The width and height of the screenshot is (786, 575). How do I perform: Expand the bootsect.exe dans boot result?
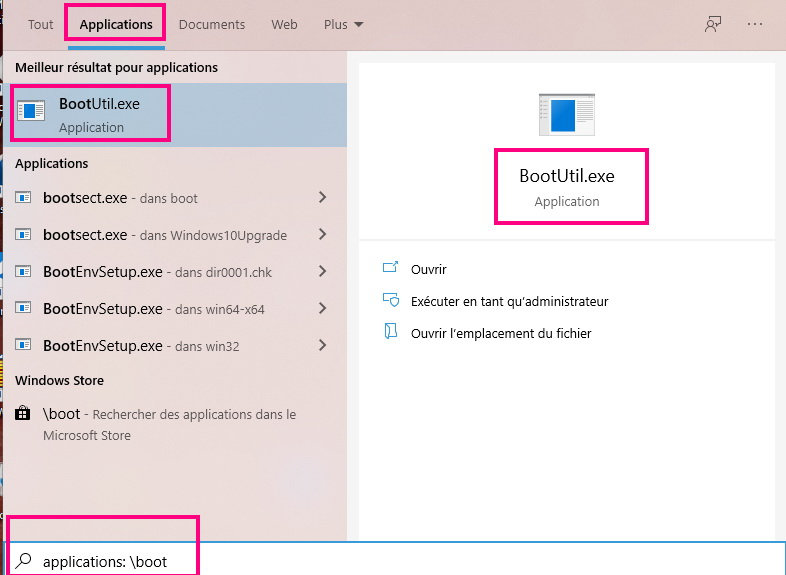point(322,198)
